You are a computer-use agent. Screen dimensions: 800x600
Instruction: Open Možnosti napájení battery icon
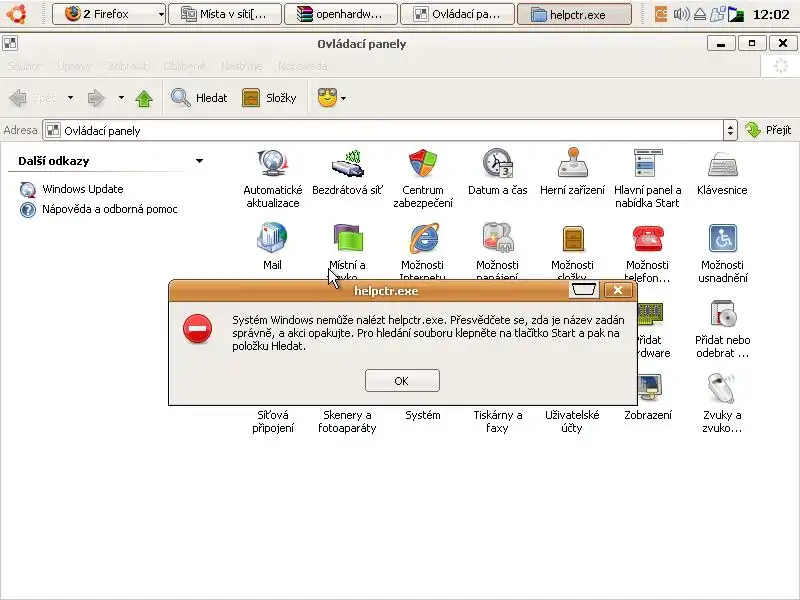coord(497,250)
